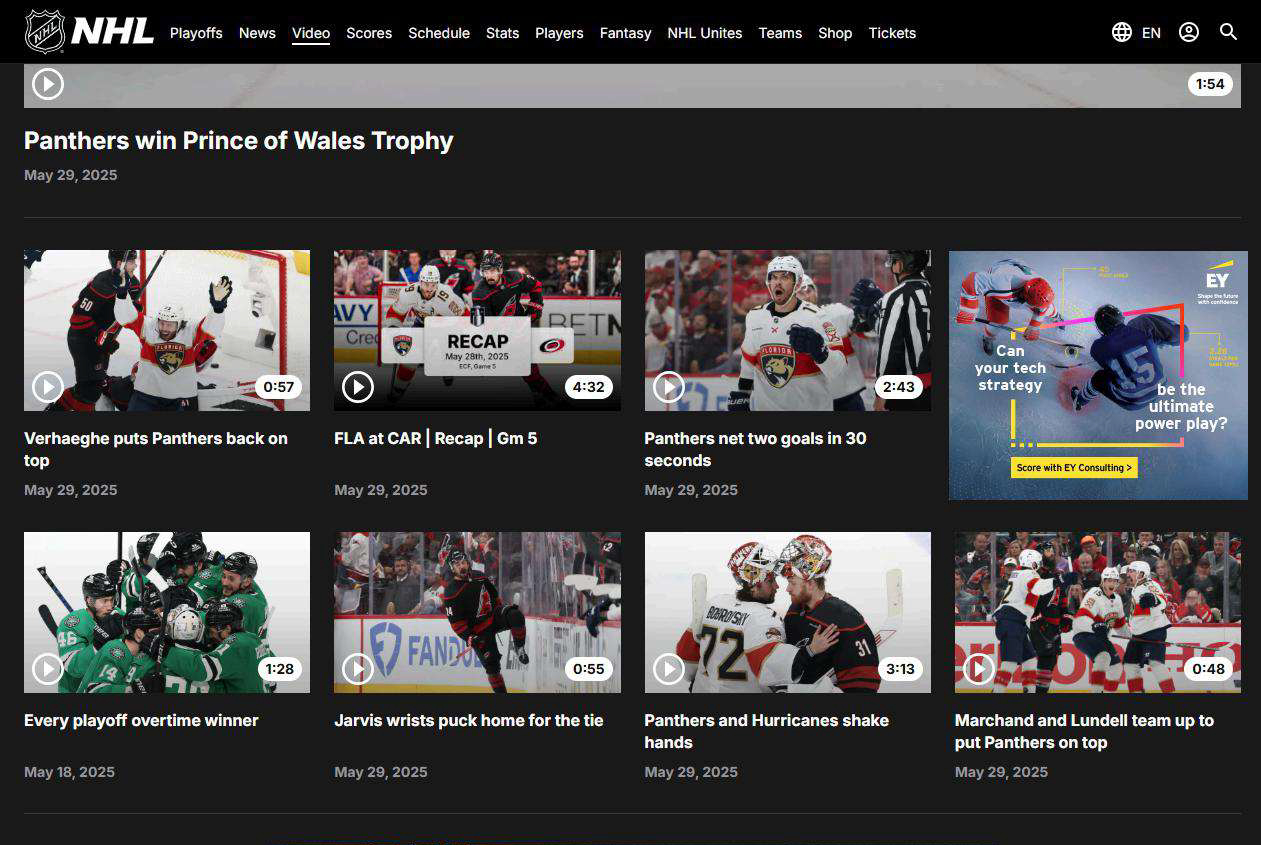Image resolution: width=1261 pixels, height=845 pixels.
Task: Play the Jarvis wrists puck home video
Action: point(358,668)
